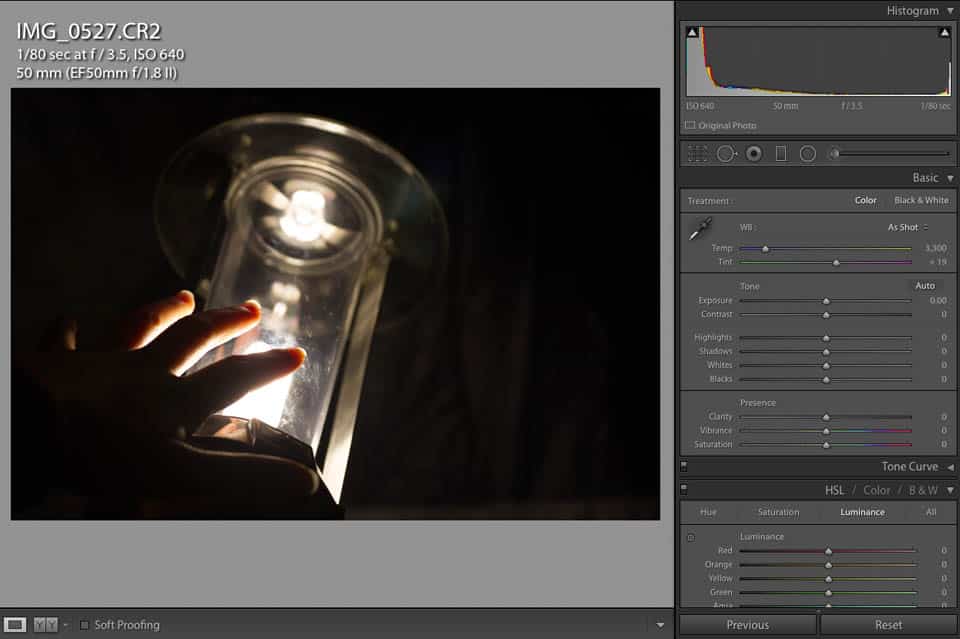Click the Blacks slider handle

826,379
